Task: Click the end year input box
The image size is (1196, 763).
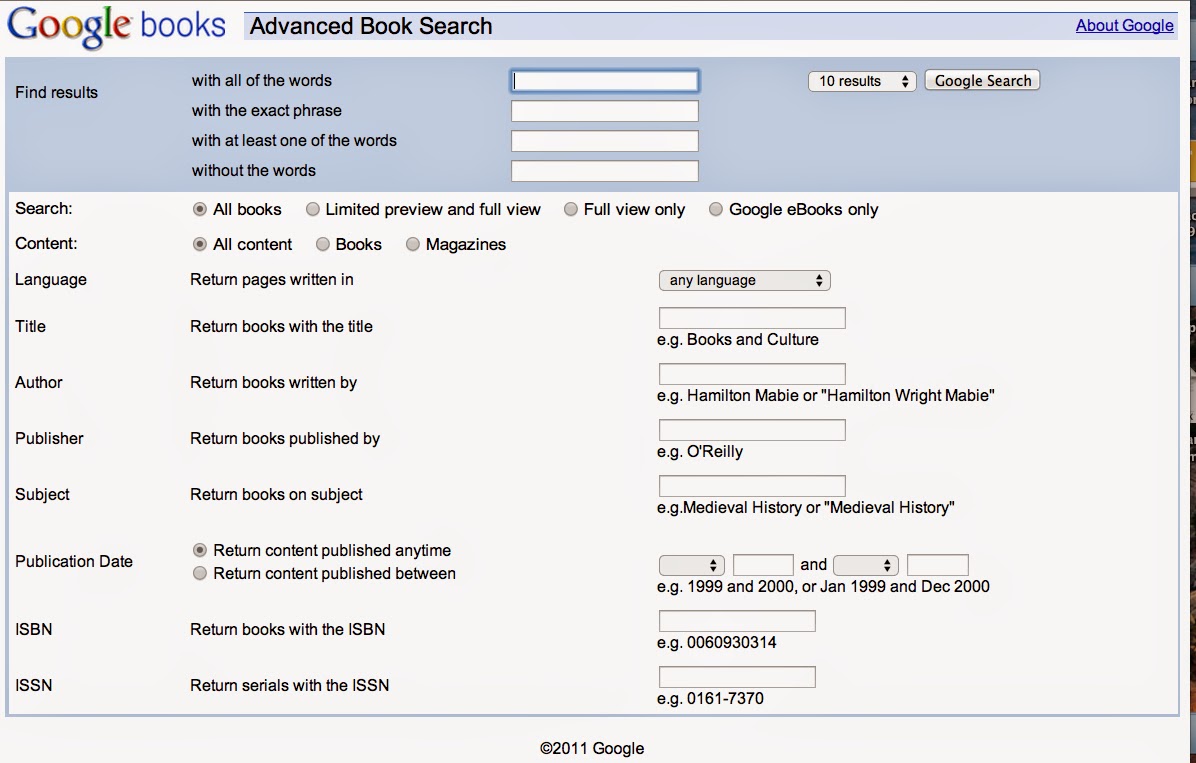Action: [937, 565]
